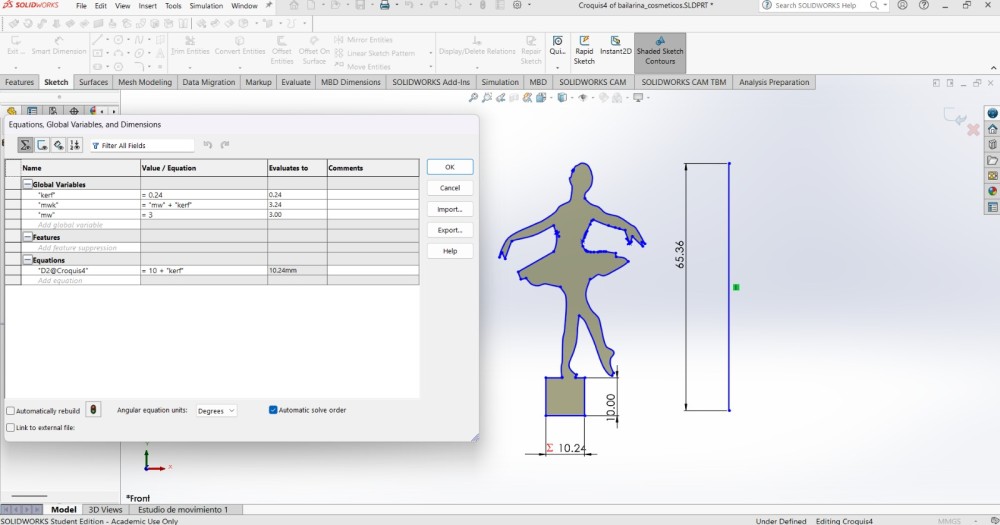Switch to Ordered View icon
The image size is (1000, 525).
[x=75, y=145]
